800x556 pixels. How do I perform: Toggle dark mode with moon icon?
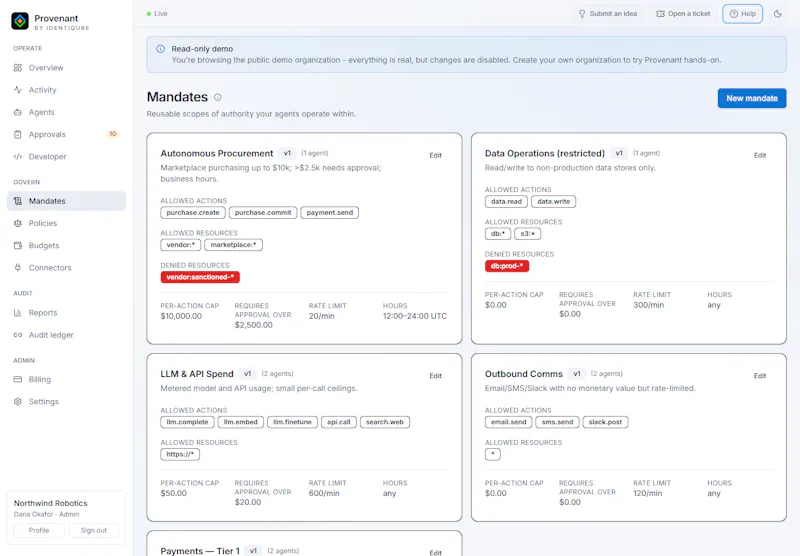[x=778, y=14]
